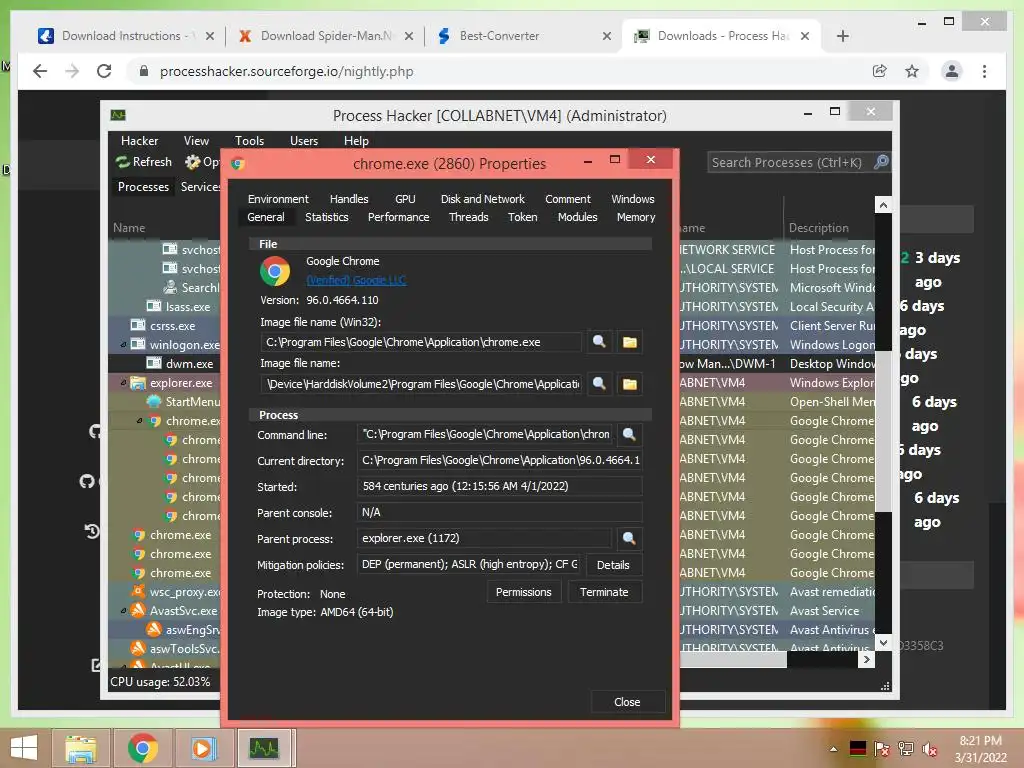Screen dimensions: 1024x768
Task: Open the Token tab
Action: tap(522, 217)
